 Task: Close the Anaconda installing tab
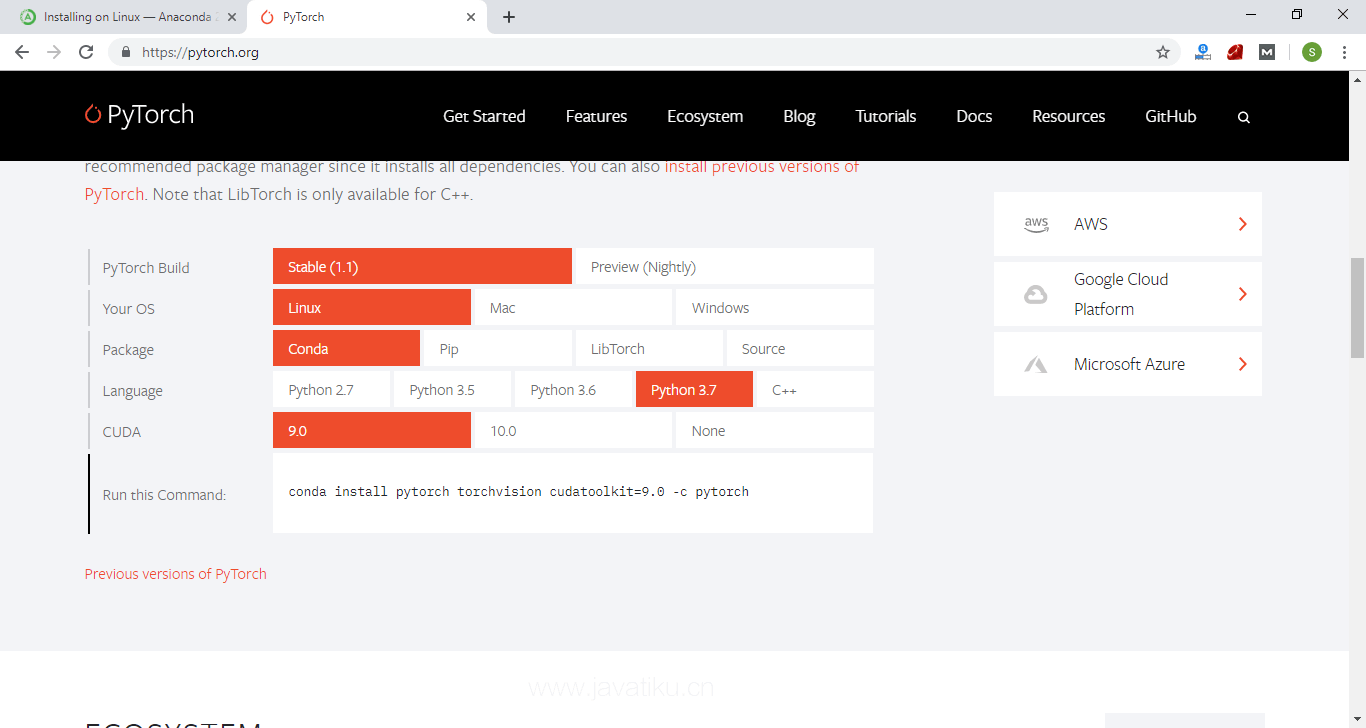[232, 17]
